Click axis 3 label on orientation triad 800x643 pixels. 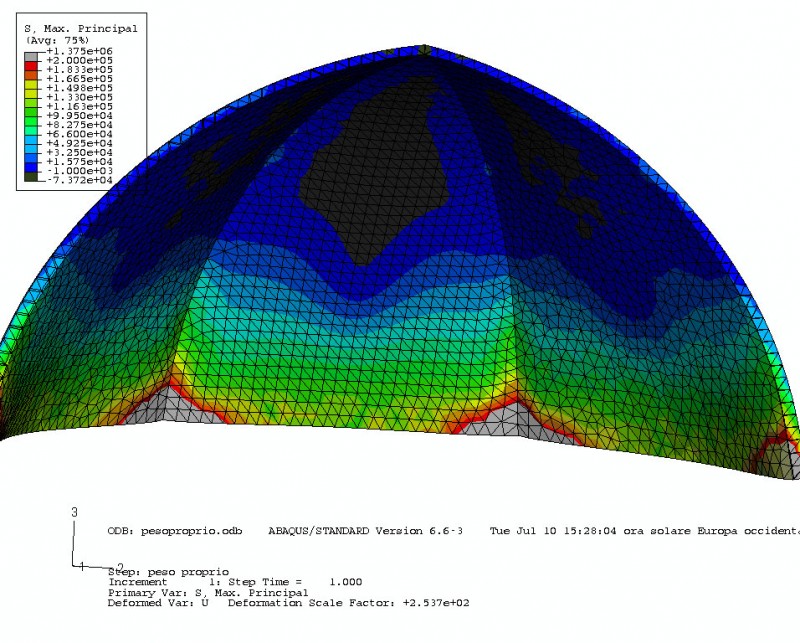[x=74, y=512]
